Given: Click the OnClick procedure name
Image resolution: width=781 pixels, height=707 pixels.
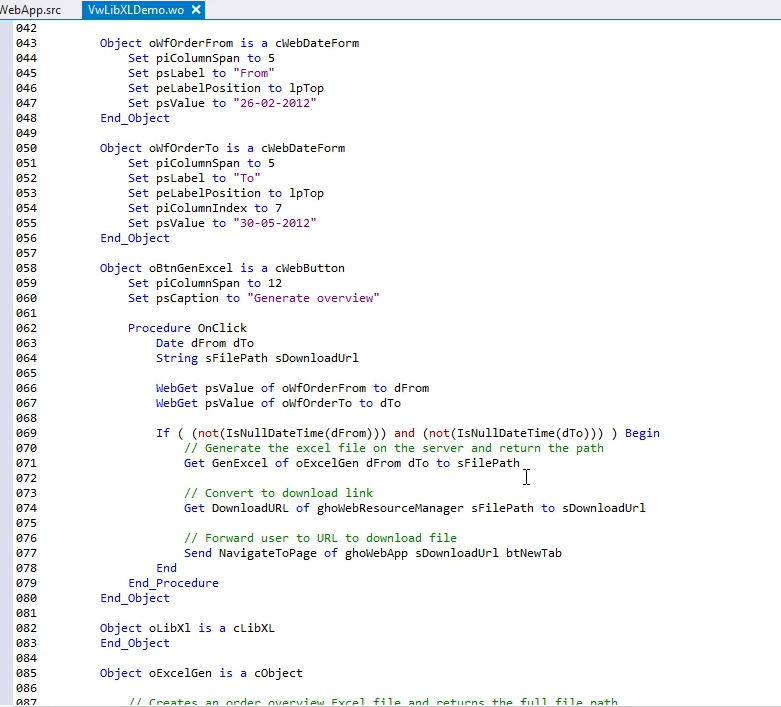Looking at the screenshot, I should [x=222, y=328].
